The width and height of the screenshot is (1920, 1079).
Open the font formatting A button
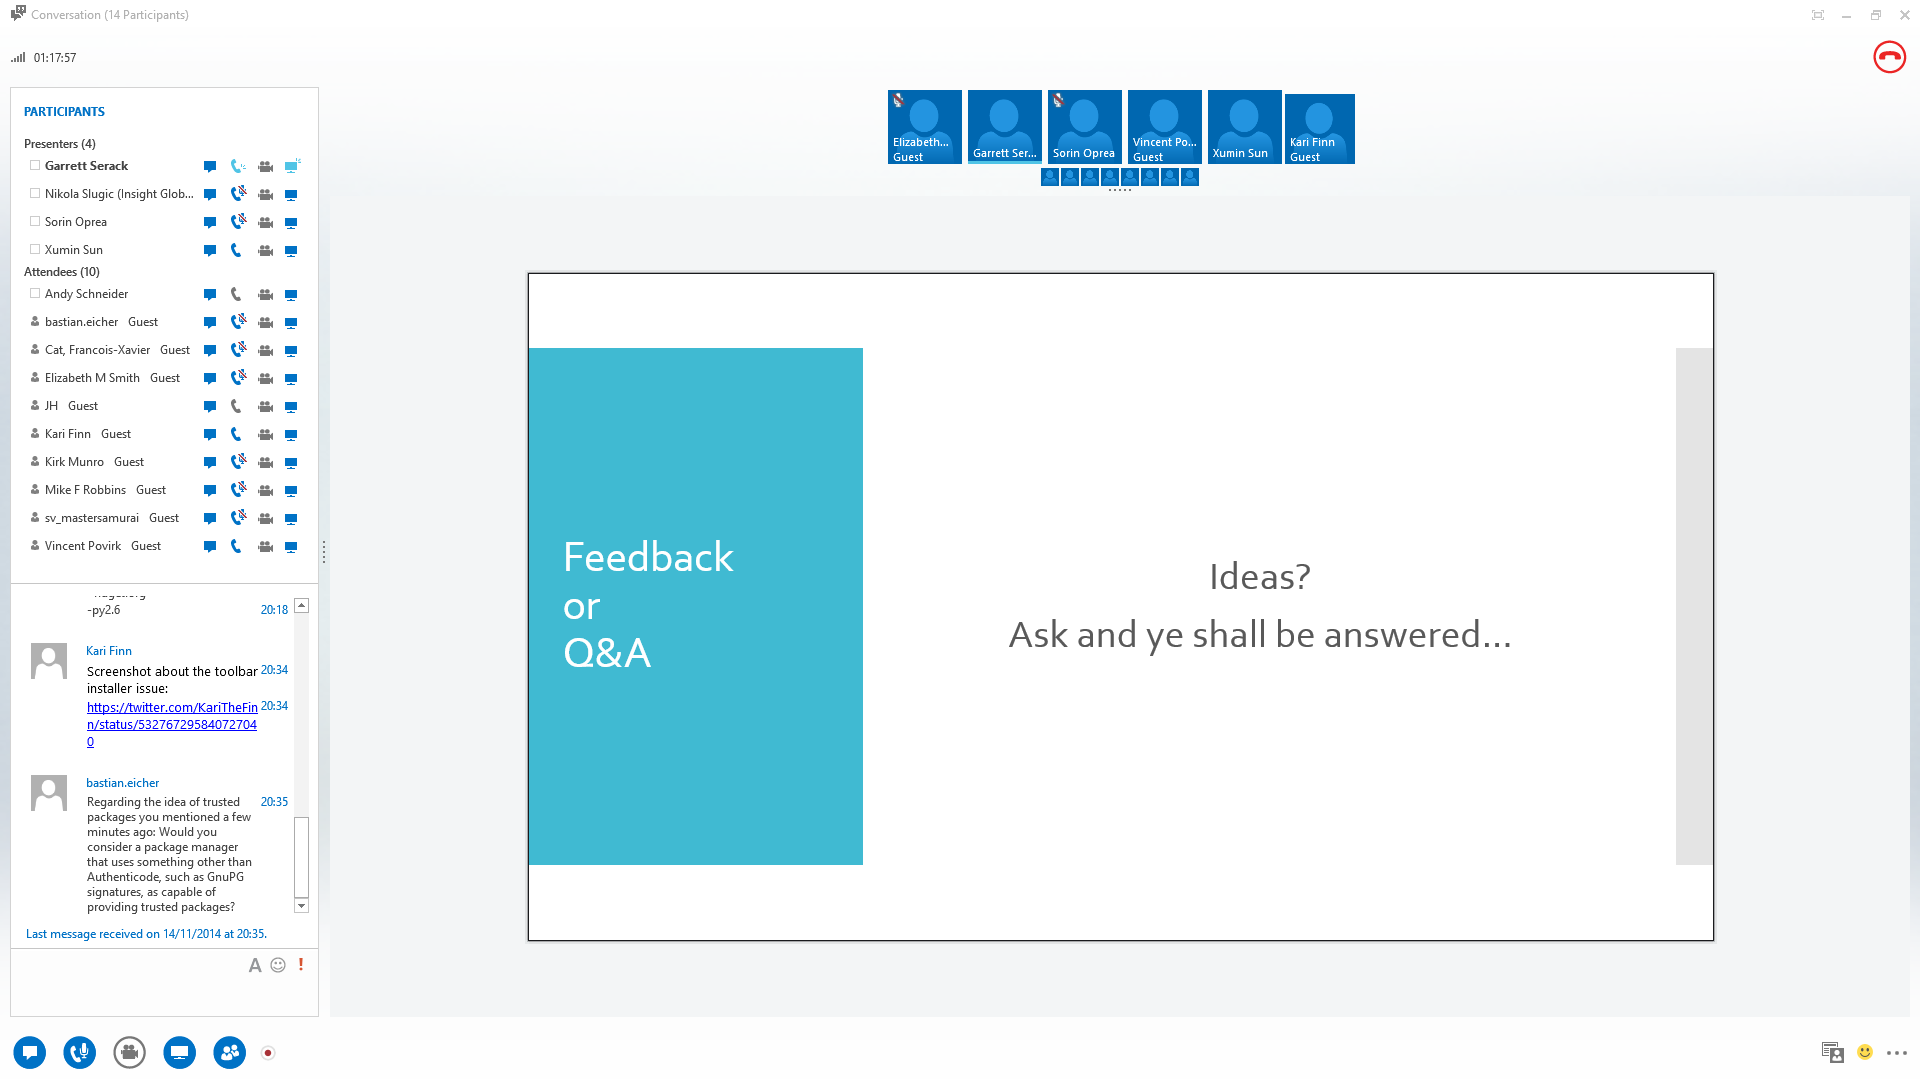point(255,965)
